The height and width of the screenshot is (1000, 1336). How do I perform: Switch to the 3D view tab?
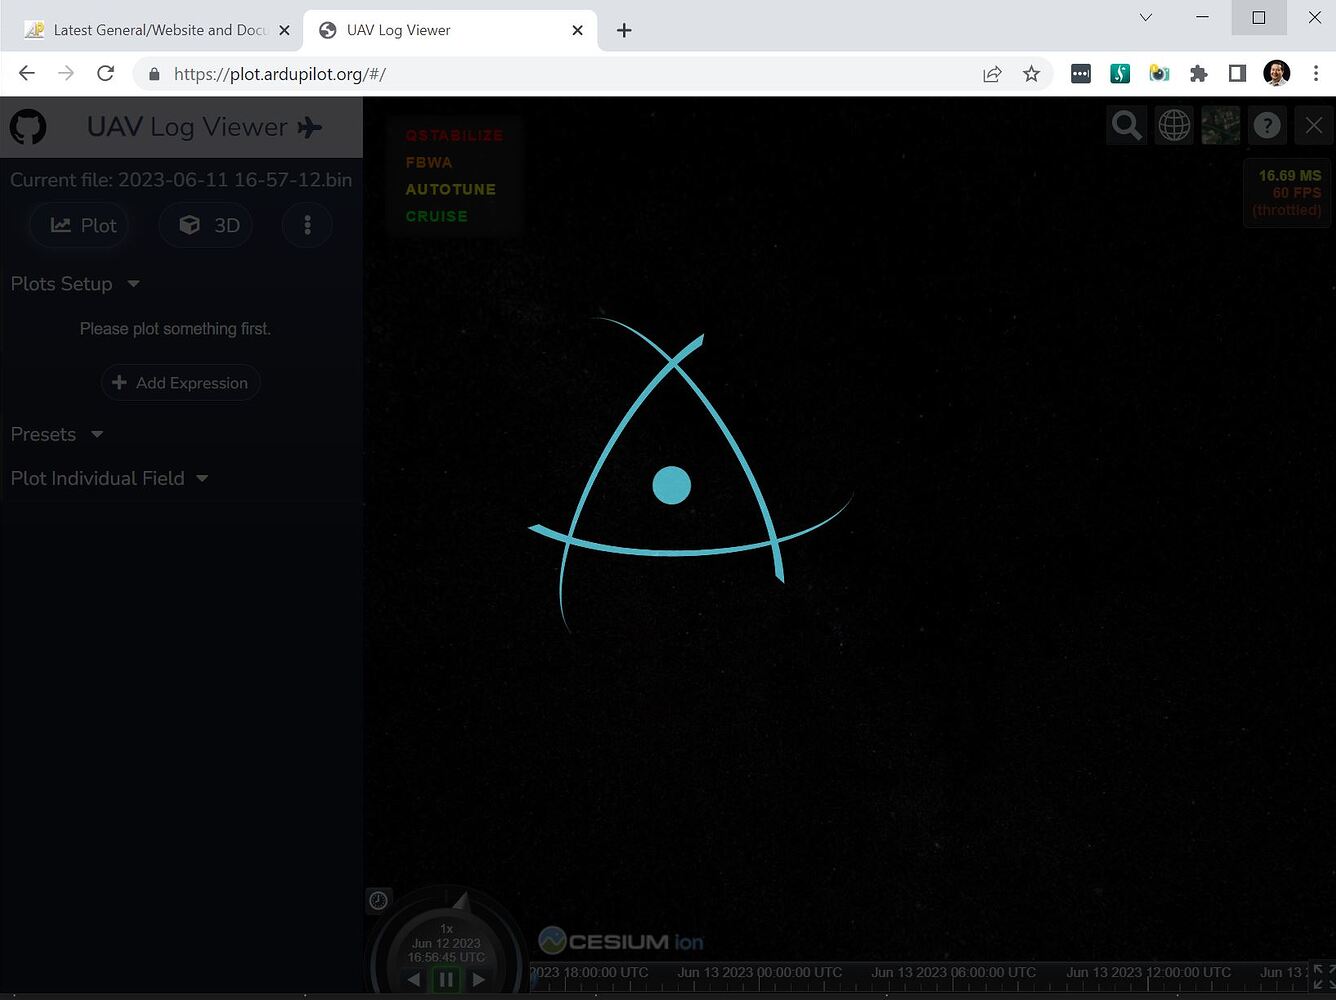coord(205,225)
